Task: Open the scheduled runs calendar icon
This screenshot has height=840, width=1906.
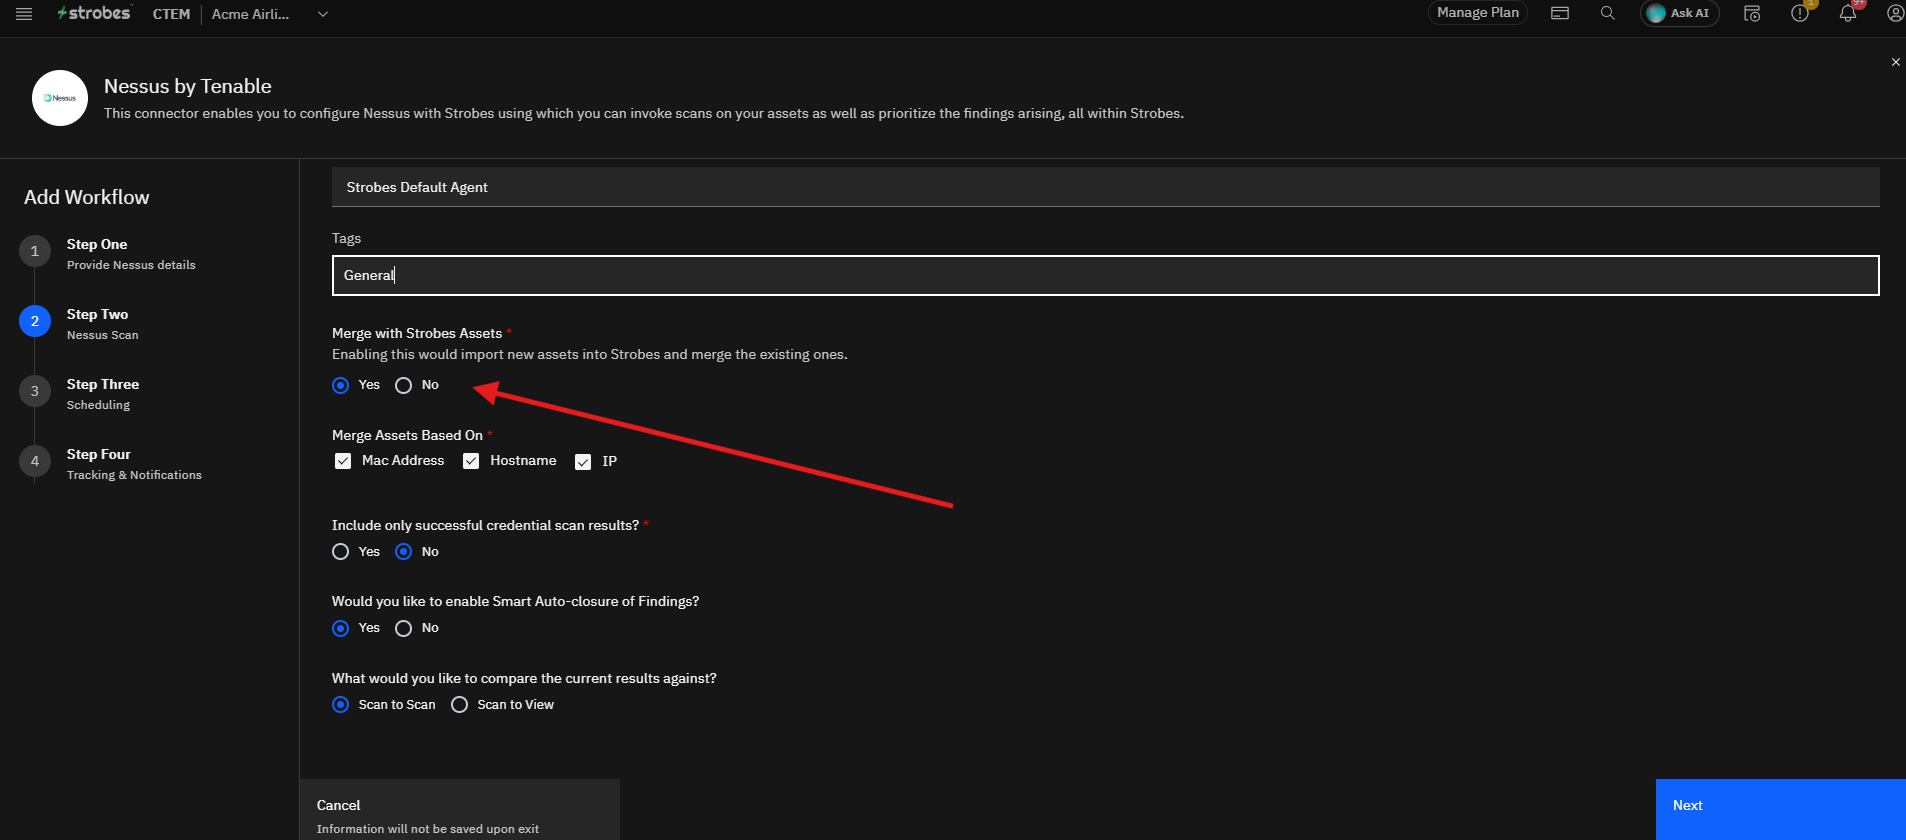Action: click(1752, 13)
